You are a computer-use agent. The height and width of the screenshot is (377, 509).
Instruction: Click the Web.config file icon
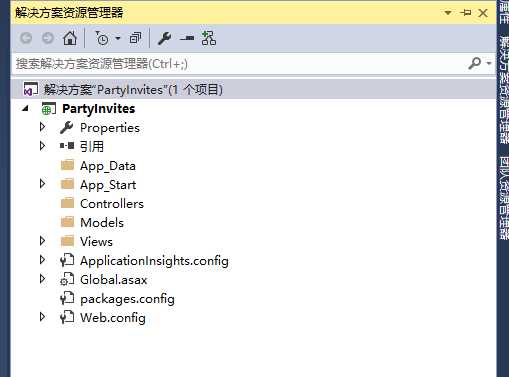click(67, 317)
